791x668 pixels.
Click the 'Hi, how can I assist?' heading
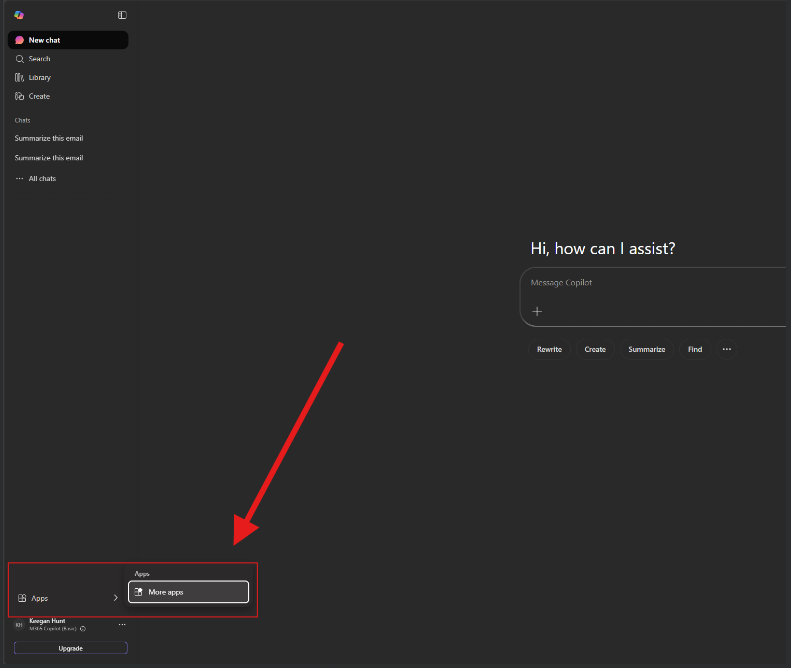point(603,248)
